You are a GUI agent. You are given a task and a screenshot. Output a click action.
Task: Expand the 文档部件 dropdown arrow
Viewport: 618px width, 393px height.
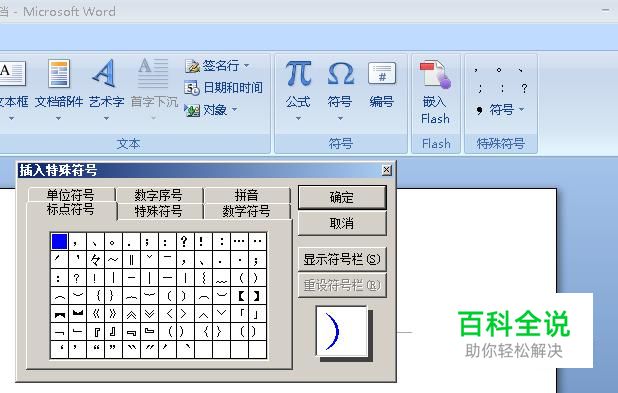[58, 118]
